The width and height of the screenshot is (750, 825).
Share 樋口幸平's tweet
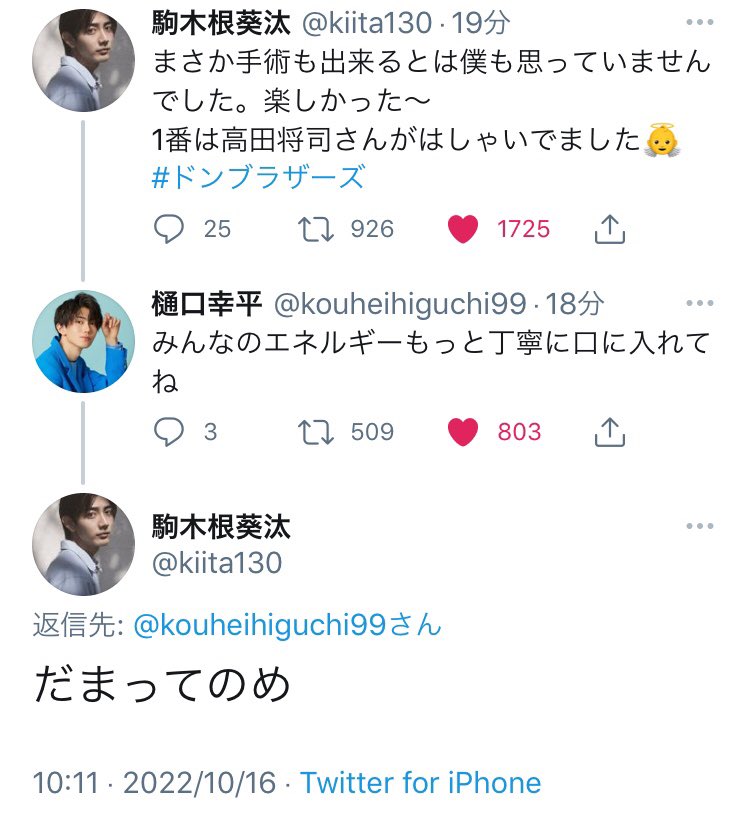(609, 432)
